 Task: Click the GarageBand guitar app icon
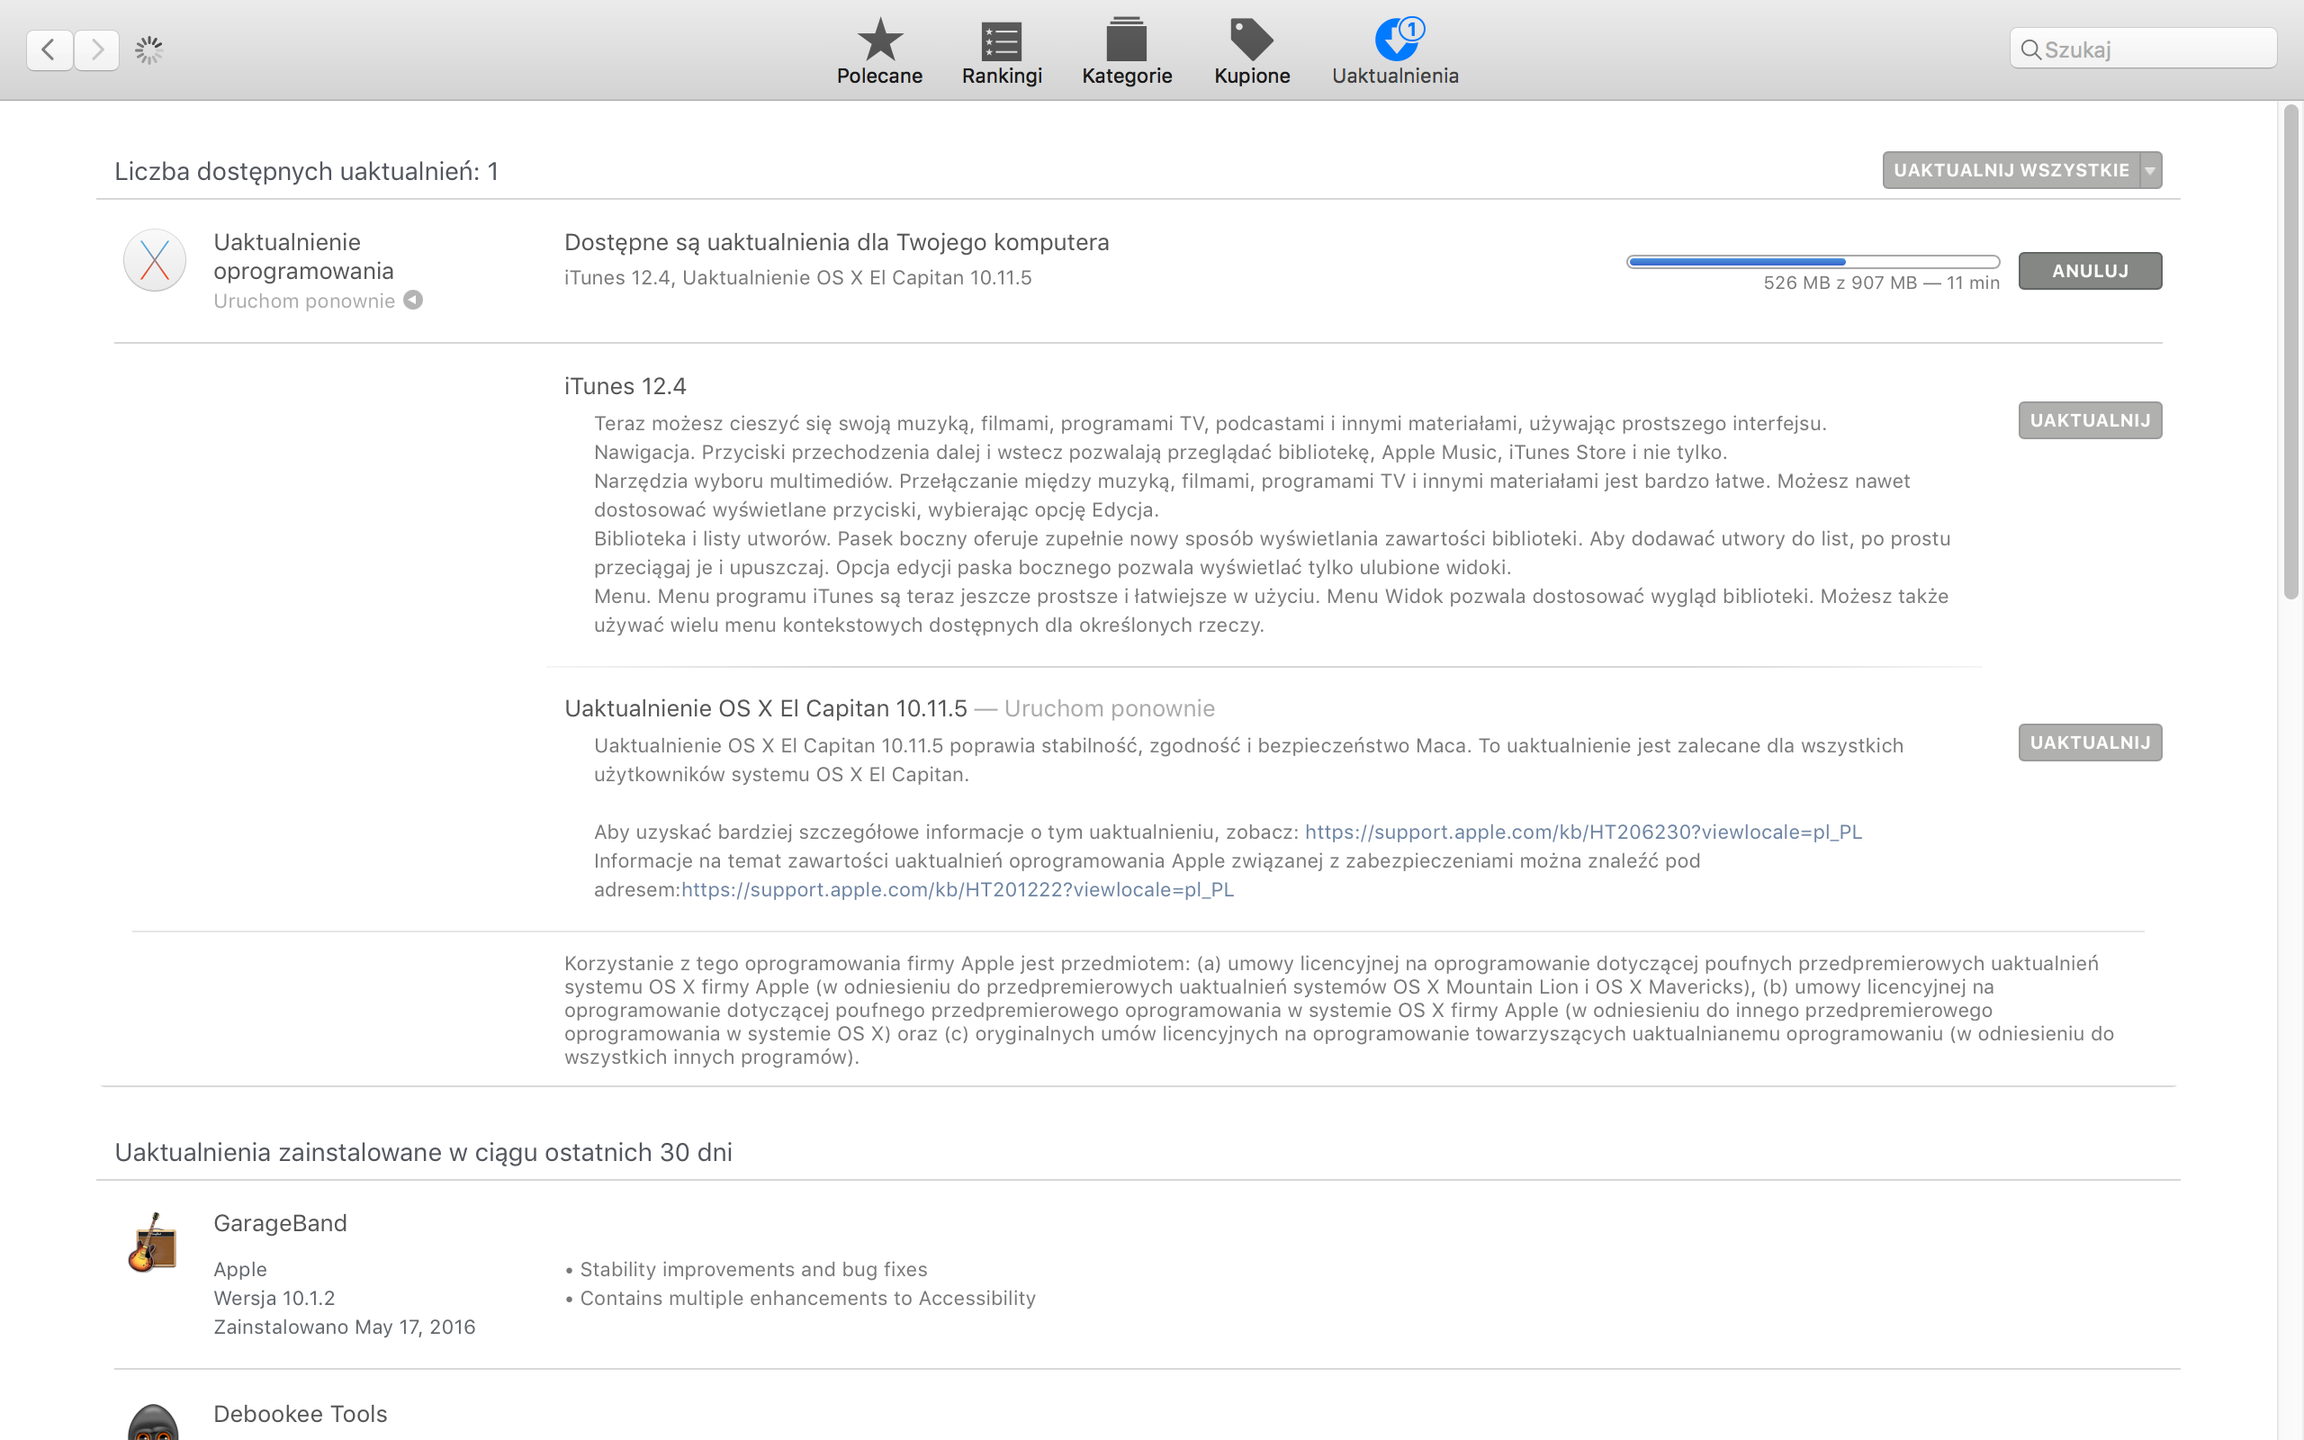click(x=153, y=1242)
